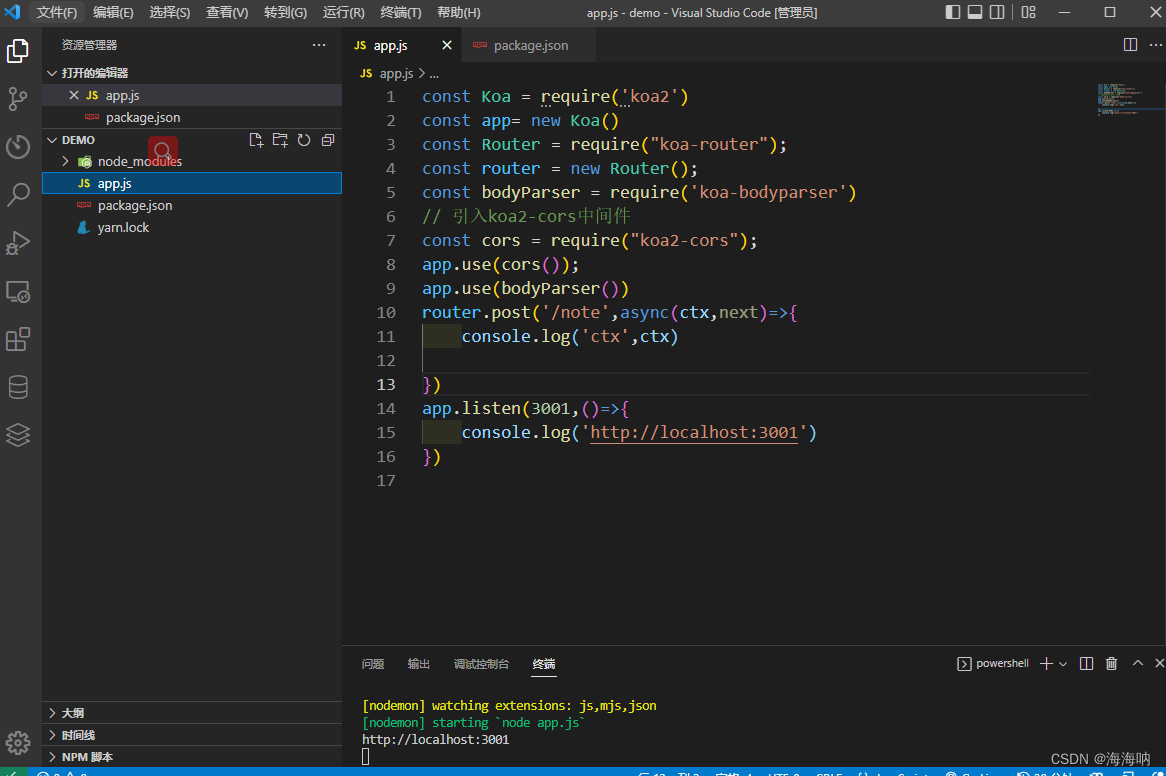Switch to package.json editor tab
Viewport: 1166px width, 776px height.
tap(527, 45)
